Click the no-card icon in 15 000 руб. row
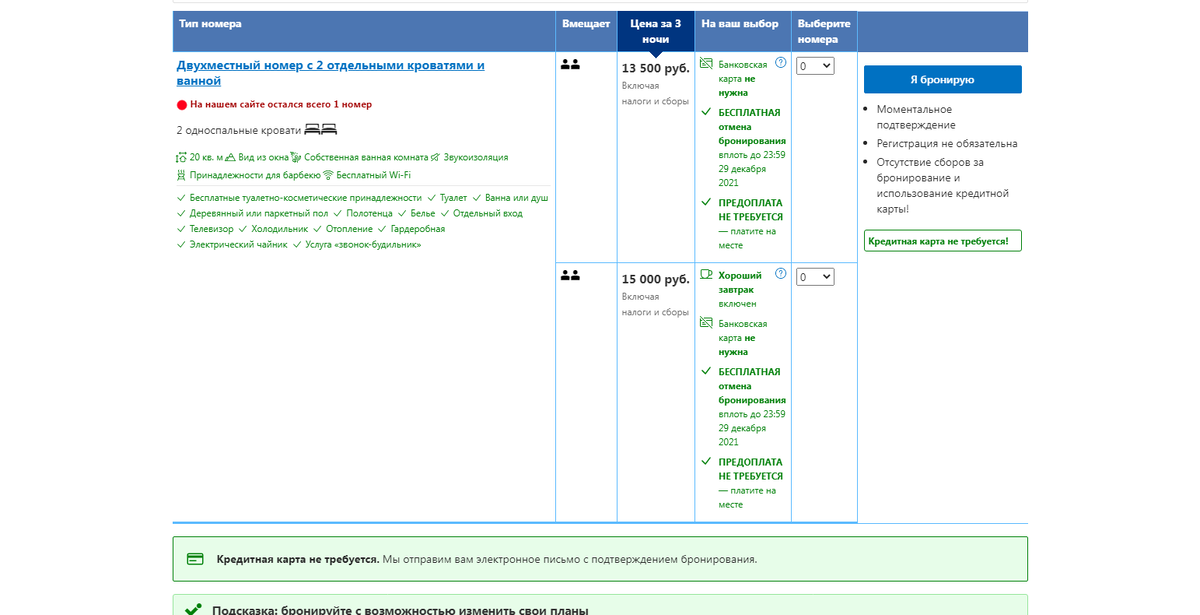Viewport: 1200px width, 615px height. point(706,323)
